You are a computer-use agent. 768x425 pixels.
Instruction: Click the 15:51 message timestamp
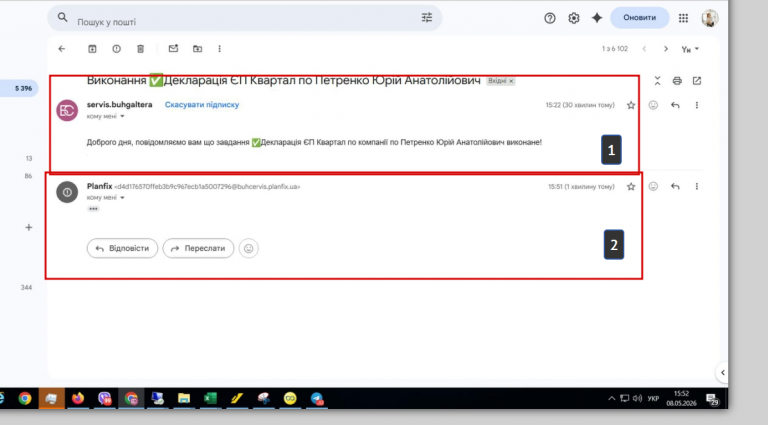pyautogui.click(x=581, y=187)
